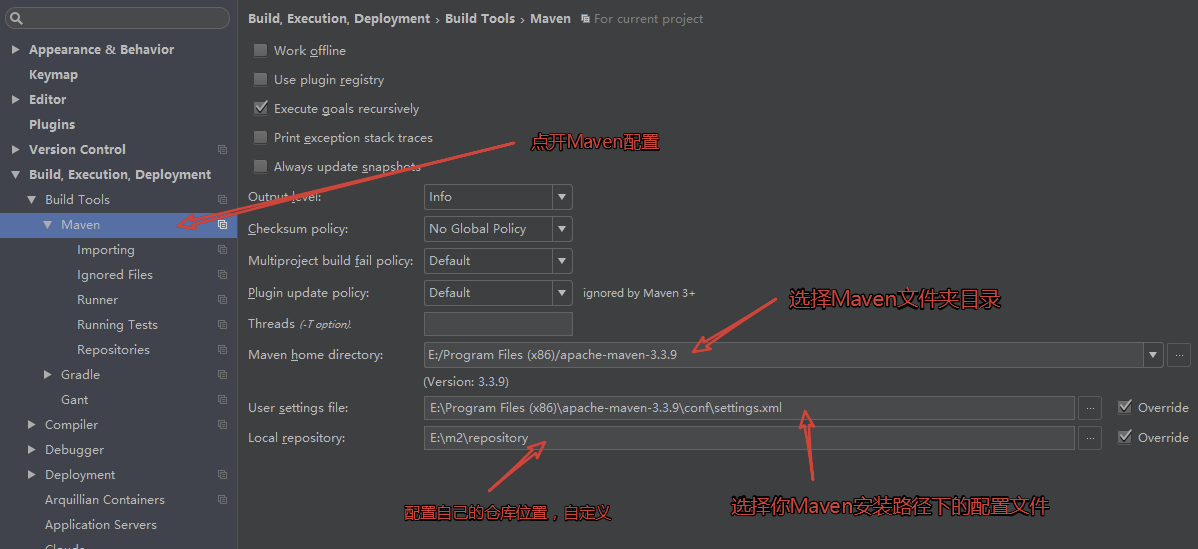Expand the Editor section
The height and width of the screenshot is (549, 1198).
[x=15, y=100]
